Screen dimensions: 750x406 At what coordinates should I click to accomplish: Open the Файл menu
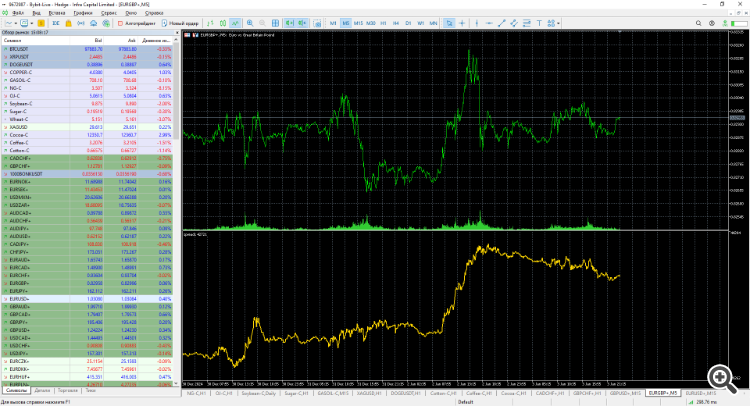(18, 13)
